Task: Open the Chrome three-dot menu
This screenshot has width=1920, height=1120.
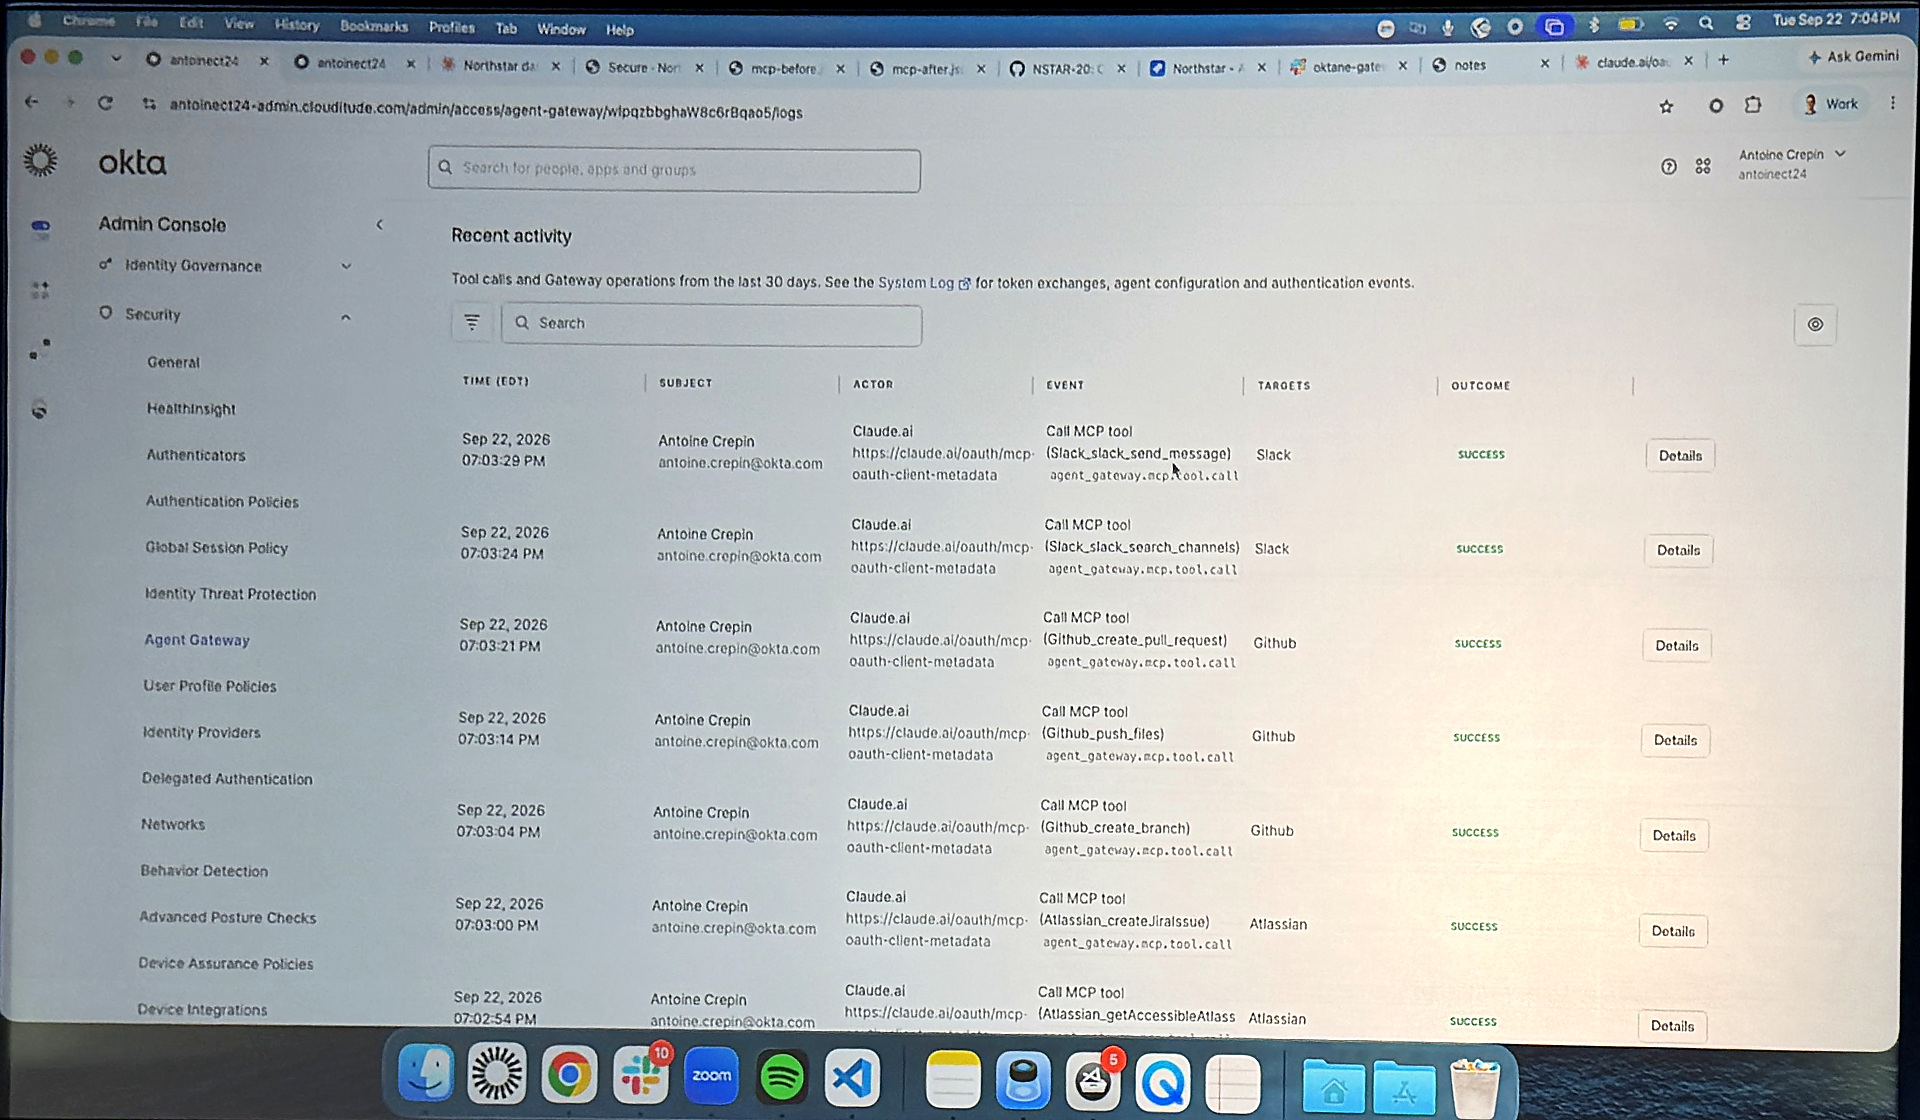Action: (x=1892, y=103)
